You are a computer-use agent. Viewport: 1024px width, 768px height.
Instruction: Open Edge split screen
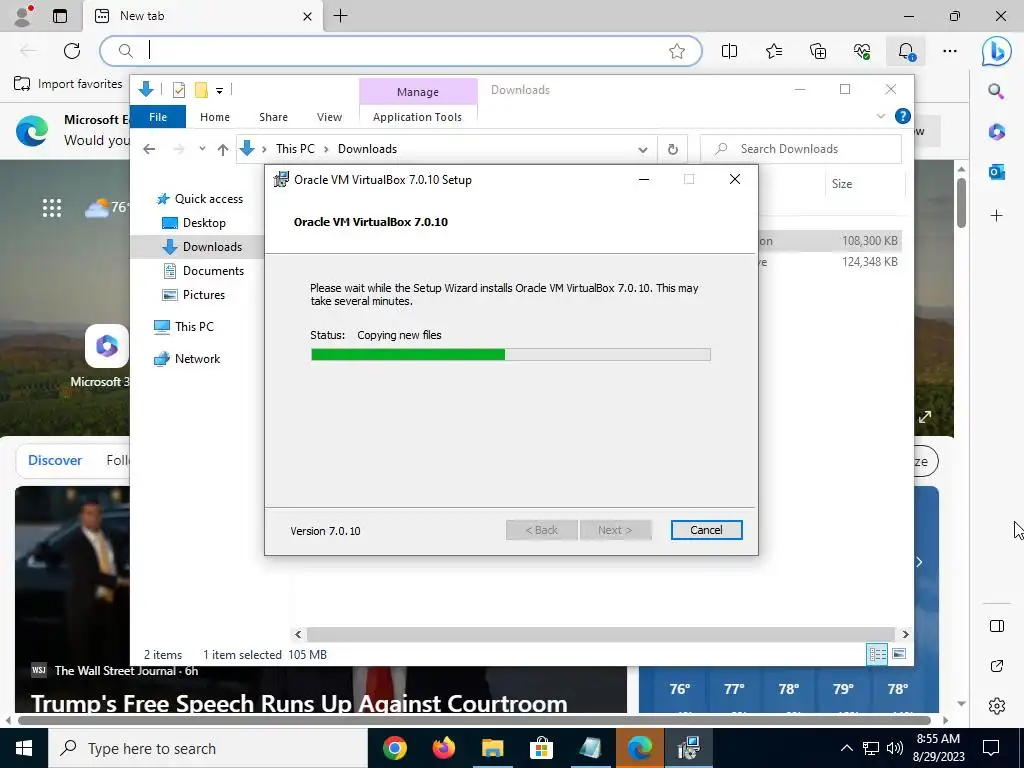(729, 51)
